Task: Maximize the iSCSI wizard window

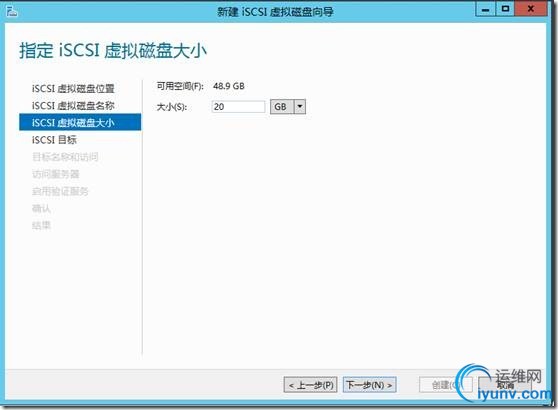Action: pos(505,9)
